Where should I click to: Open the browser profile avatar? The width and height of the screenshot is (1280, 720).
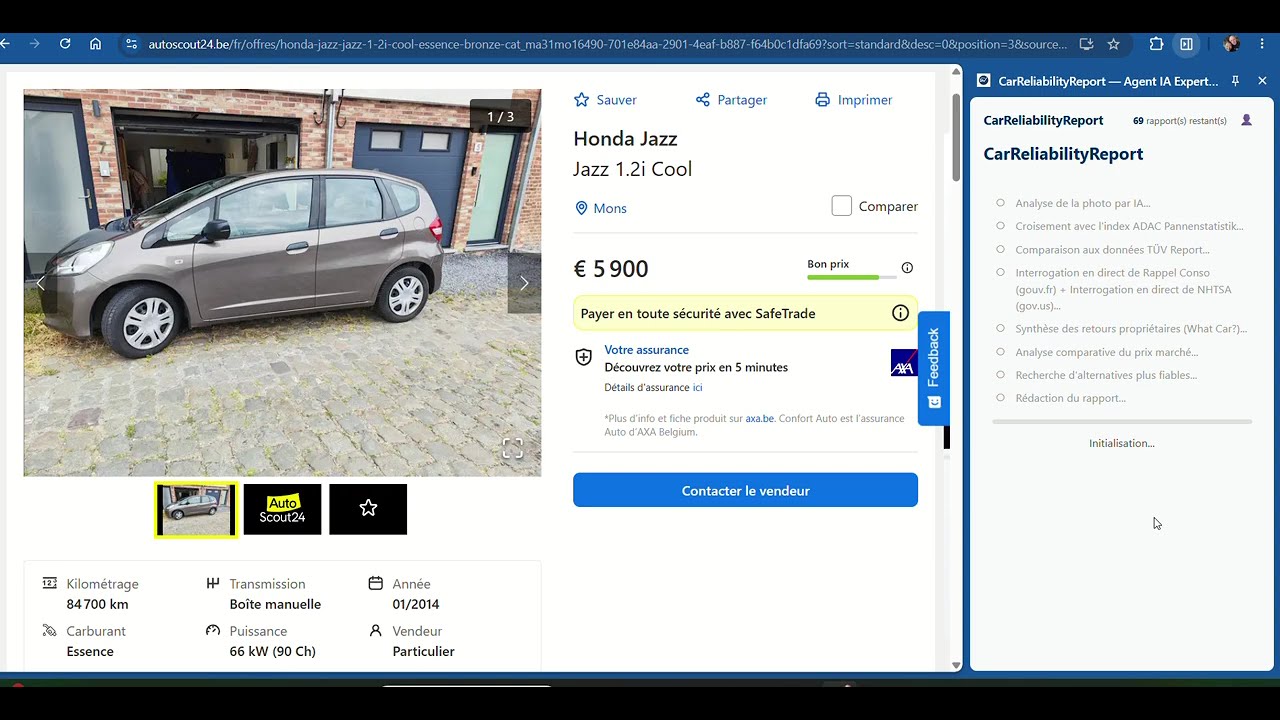[x=1231, y=44]
